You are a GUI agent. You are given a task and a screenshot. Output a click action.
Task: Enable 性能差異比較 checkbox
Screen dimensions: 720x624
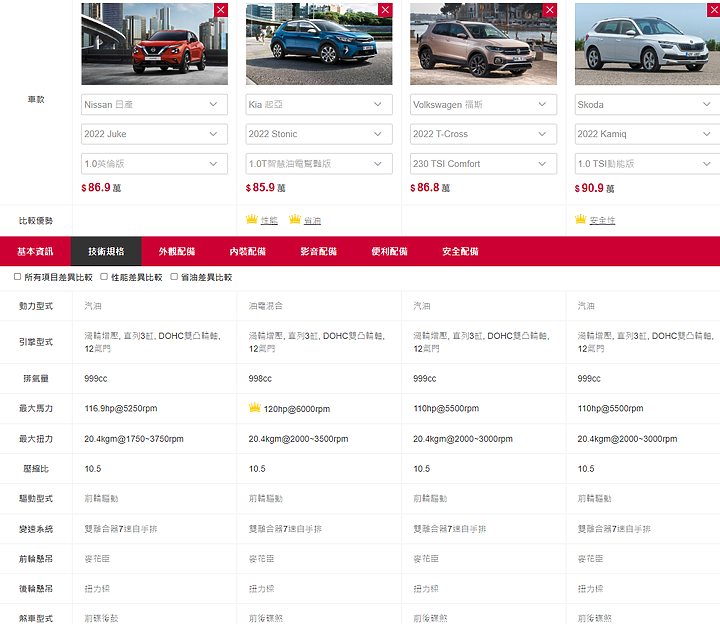coord(104,277)
